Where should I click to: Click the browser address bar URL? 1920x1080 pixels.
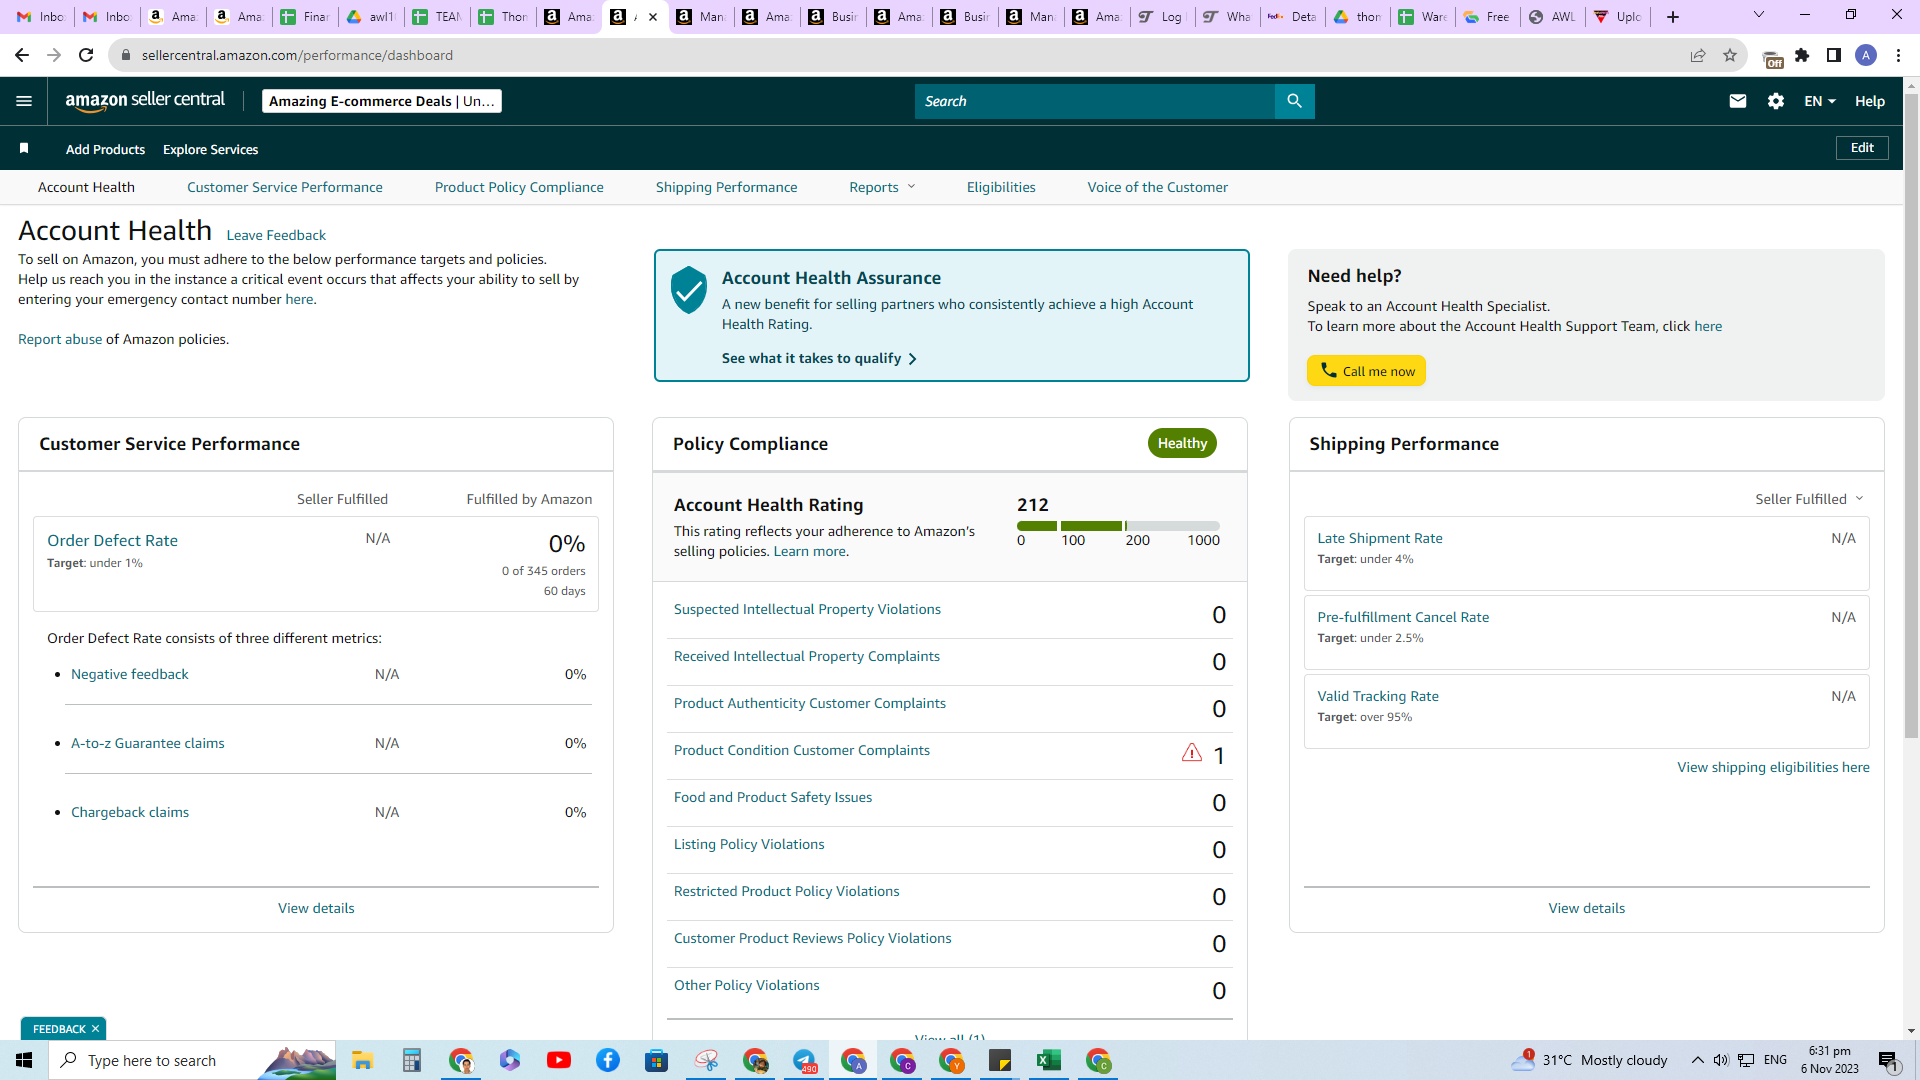(x=297, y=55)
